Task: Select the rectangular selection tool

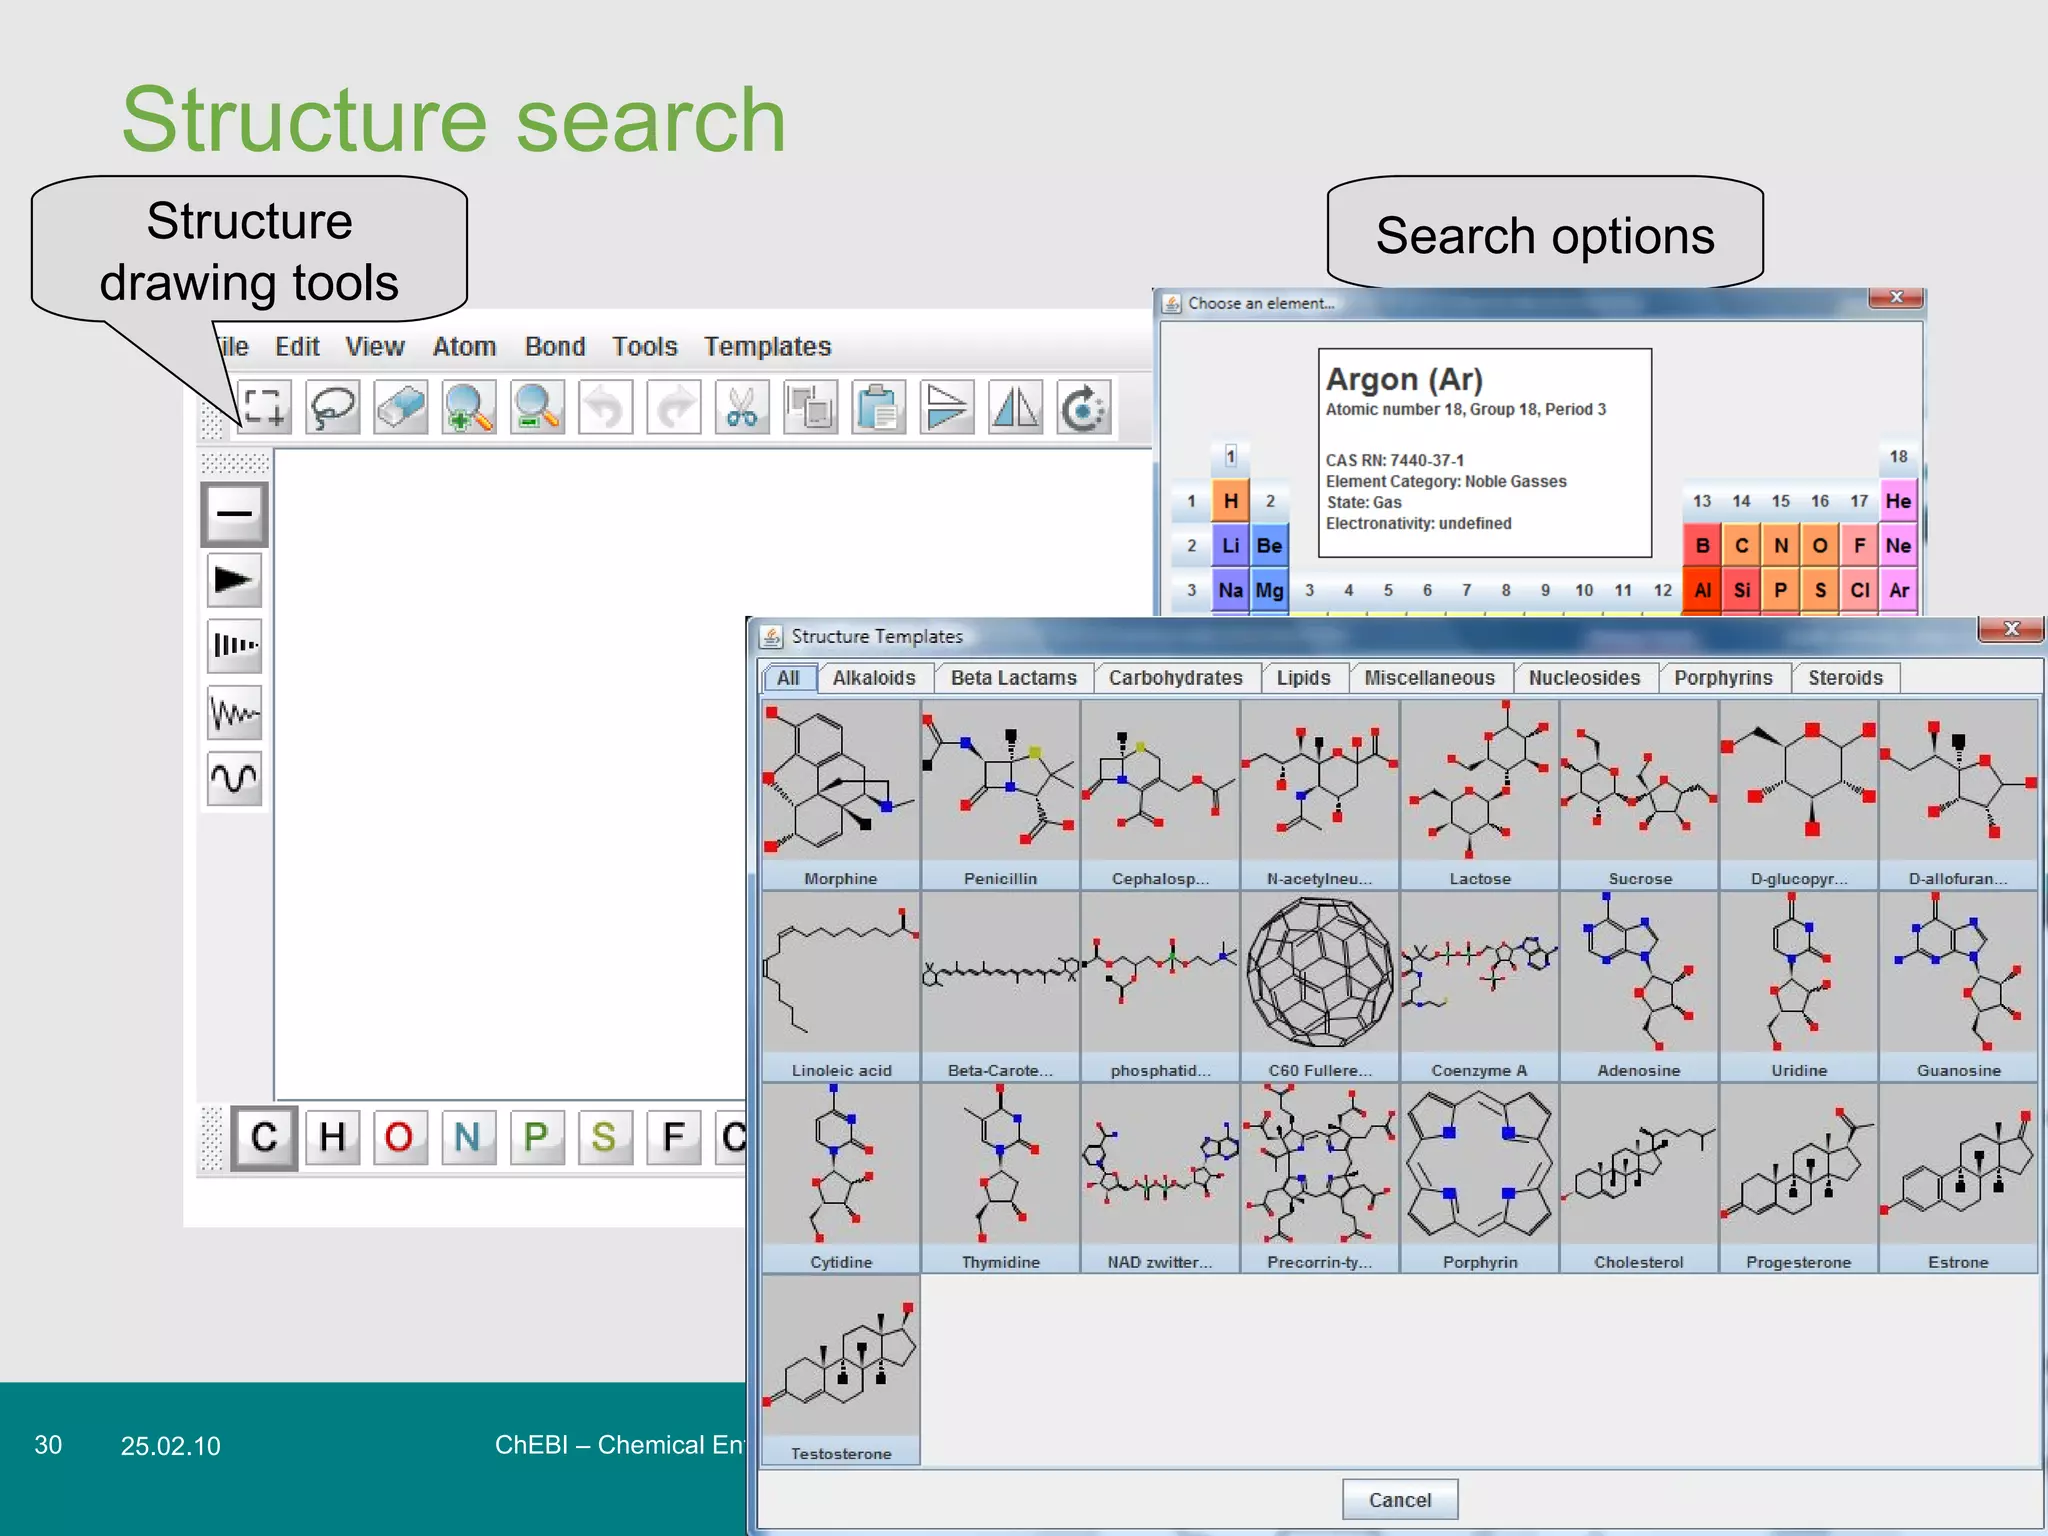Action: [x=264, y=408]
